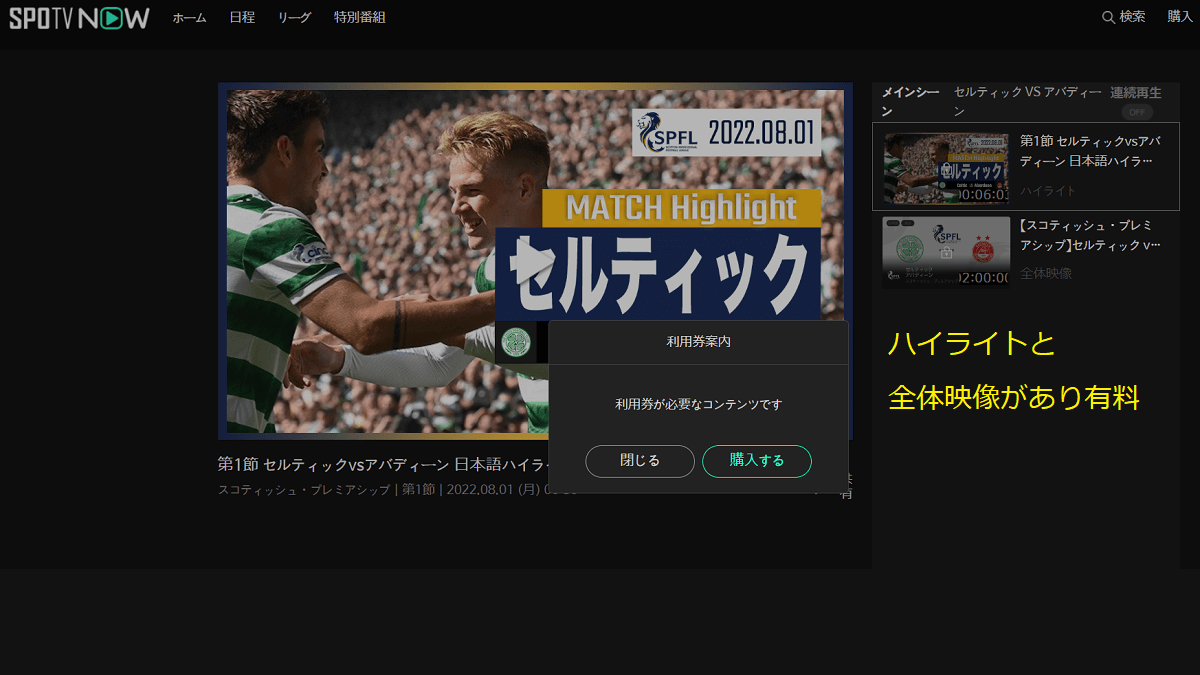Click the SPOTV NOW logo
Screen dimensions: 1200x675
(79, 17)
